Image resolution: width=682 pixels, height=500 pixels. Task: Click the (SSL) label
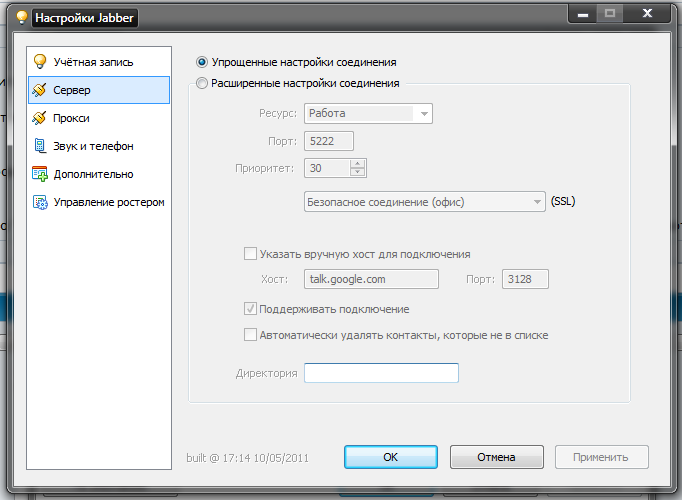coord(563,201)
